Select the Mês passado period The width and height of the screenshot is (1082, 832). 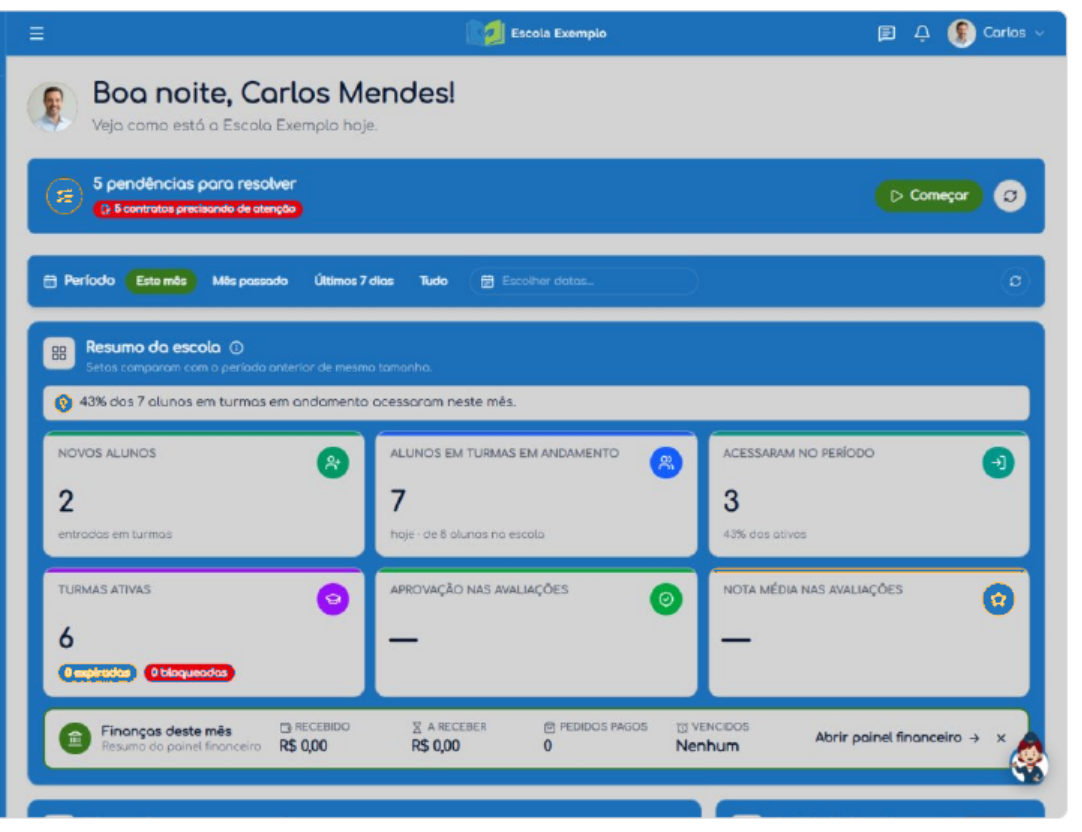tap(250, 281)
